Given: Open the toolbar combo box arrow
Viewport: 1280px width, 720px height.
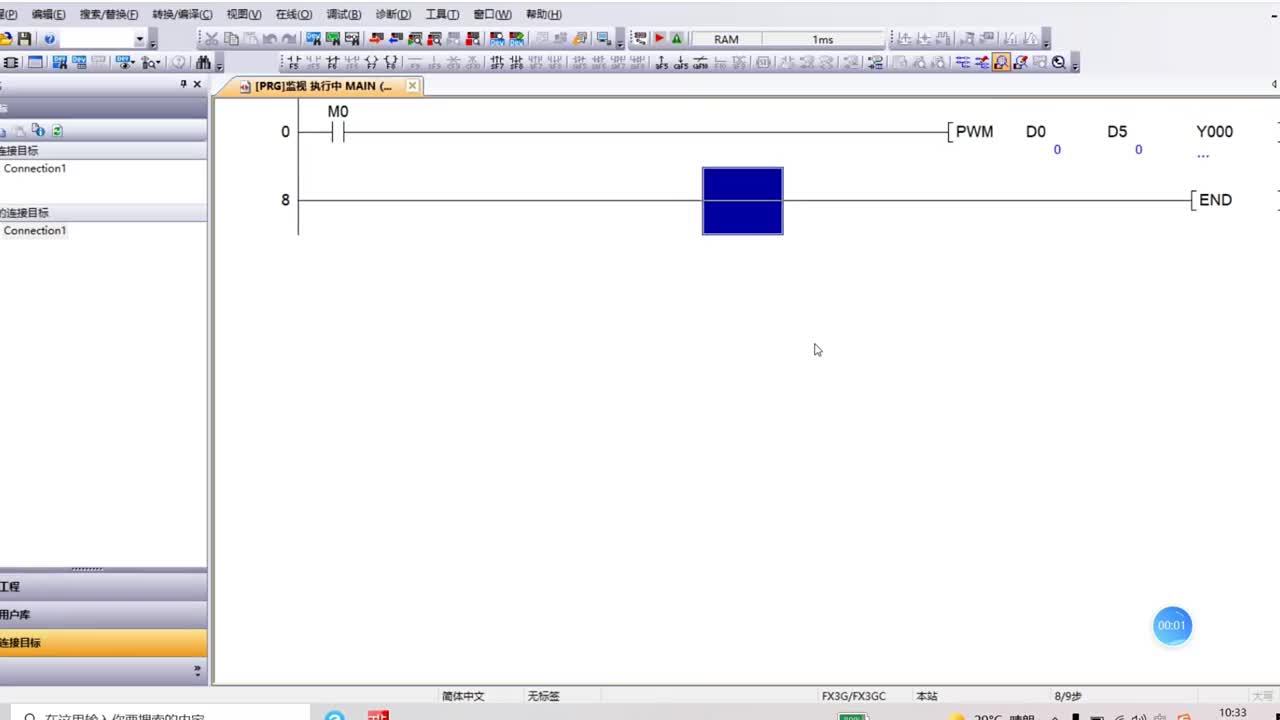Looking at the screenshot, I should (x=140, y=39).
